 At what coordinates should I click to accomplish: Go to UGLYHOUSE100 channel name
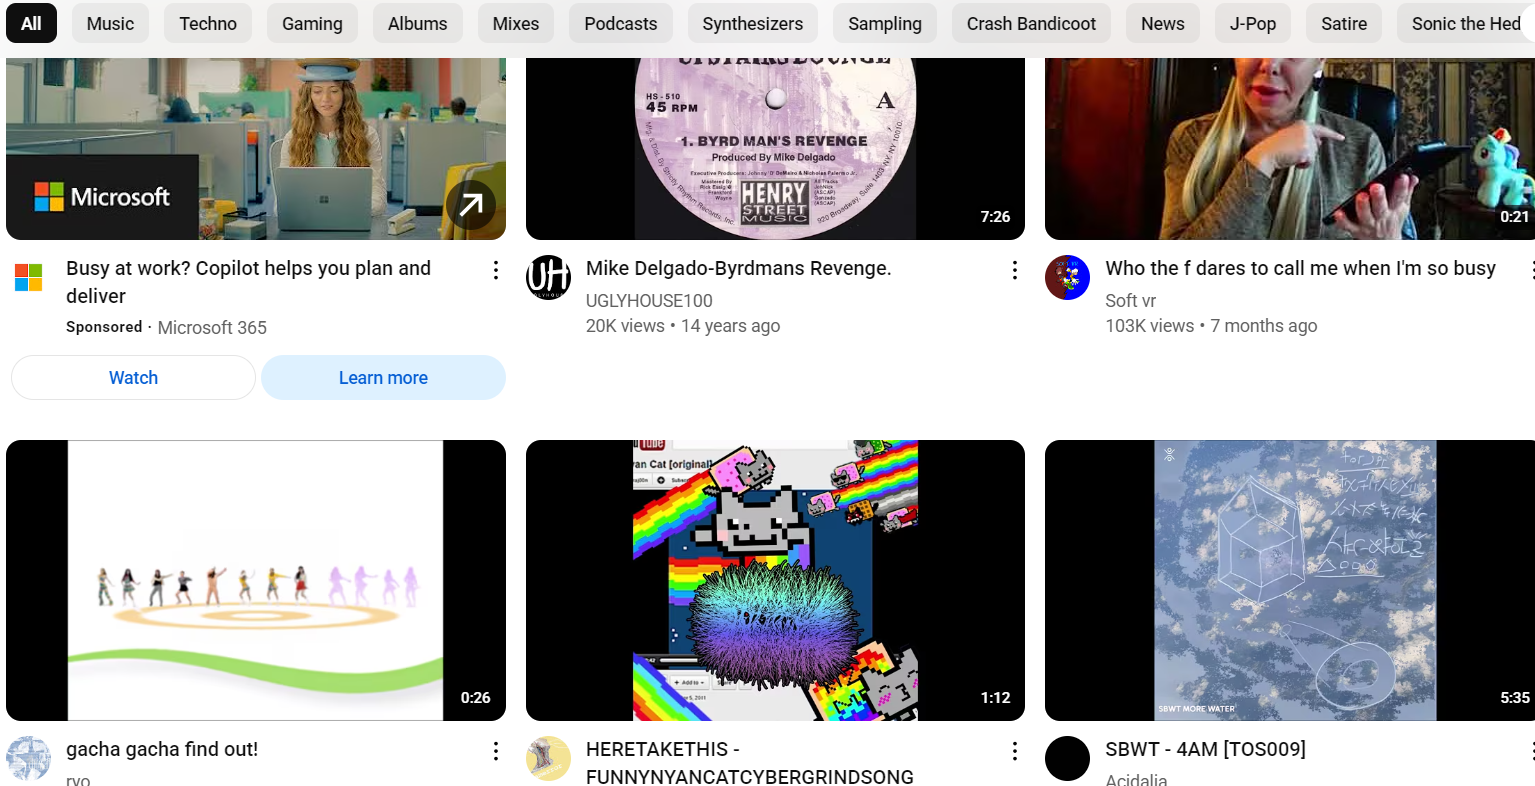pyautogui.click(x=649, y=300)
